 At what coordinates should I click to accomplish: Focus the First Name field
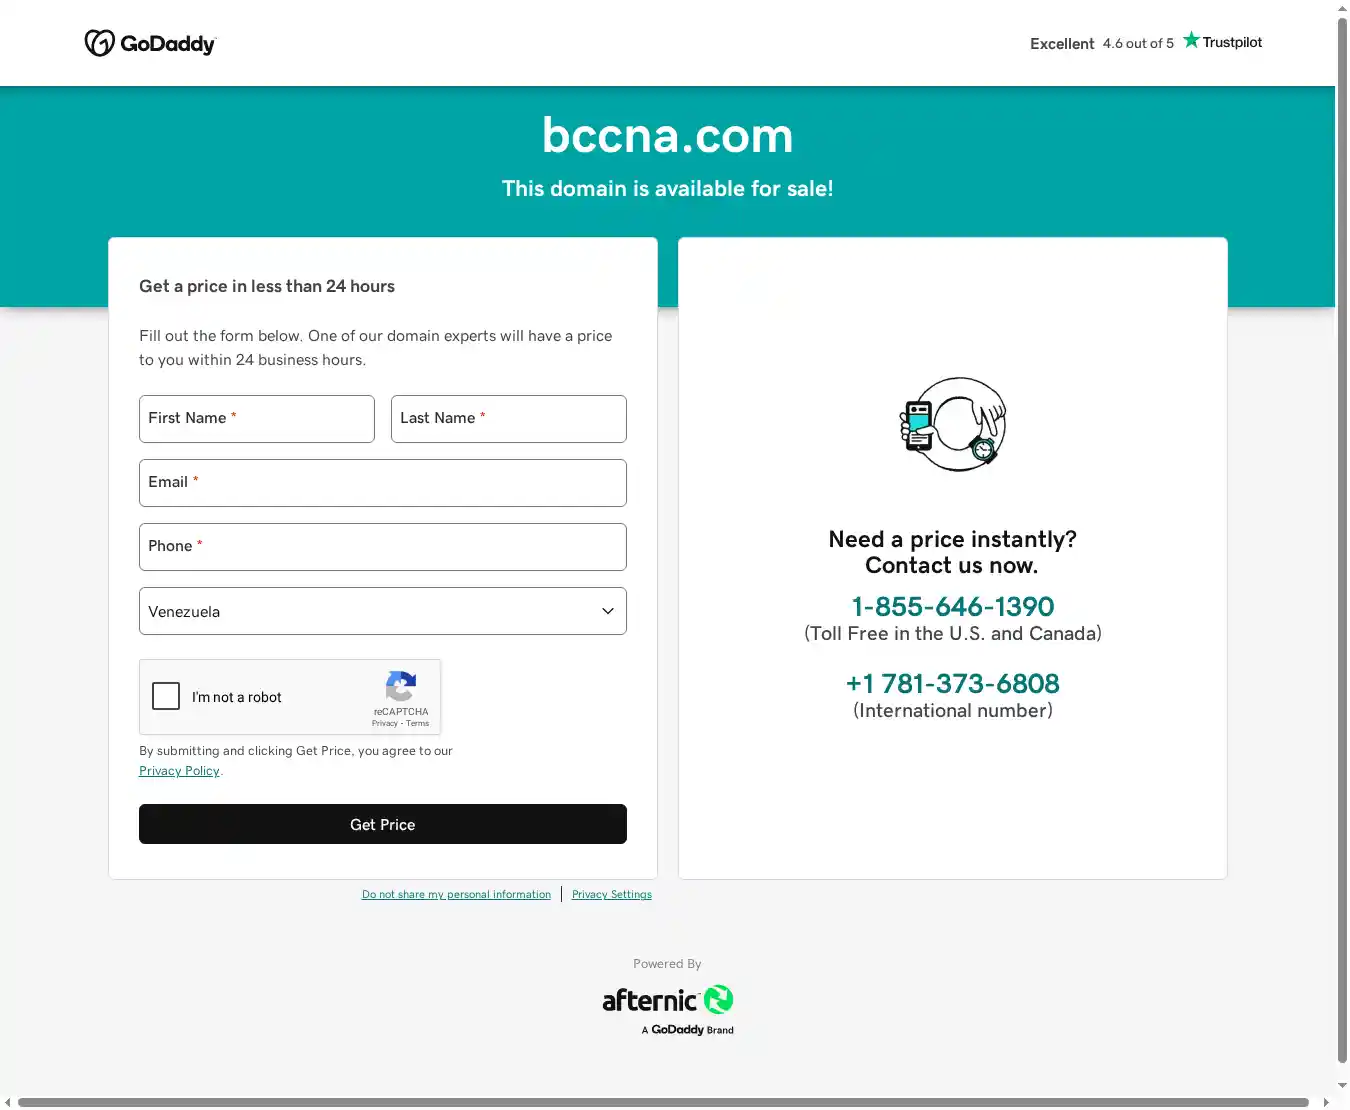[x=257, y=419]
